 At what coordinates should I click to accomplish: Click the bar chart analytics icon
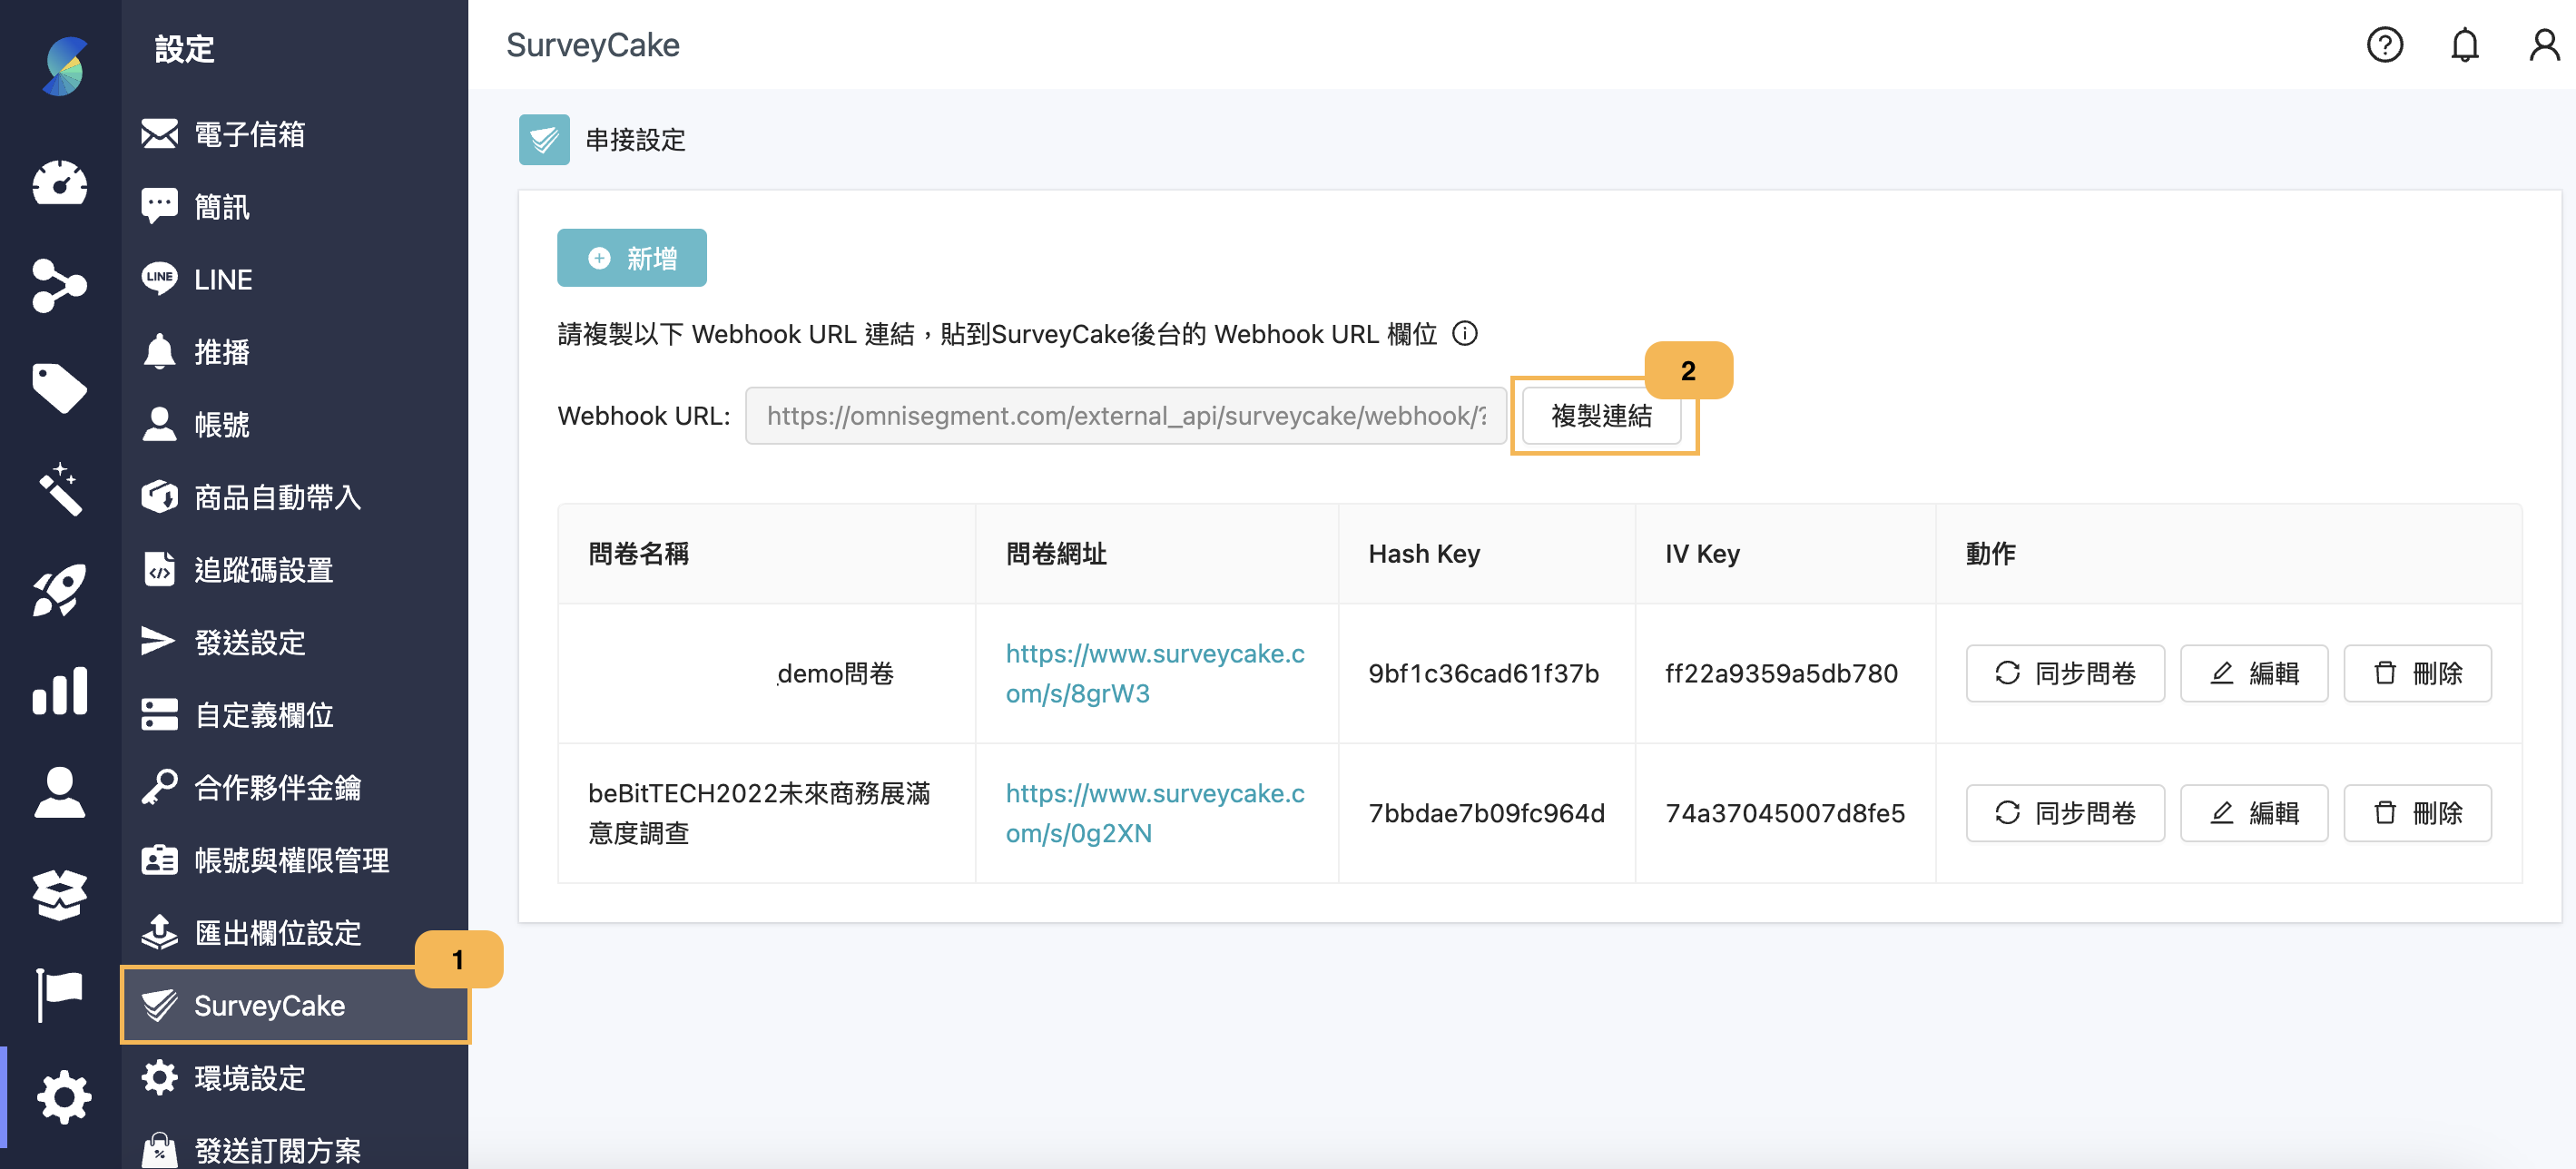point(60,690)
